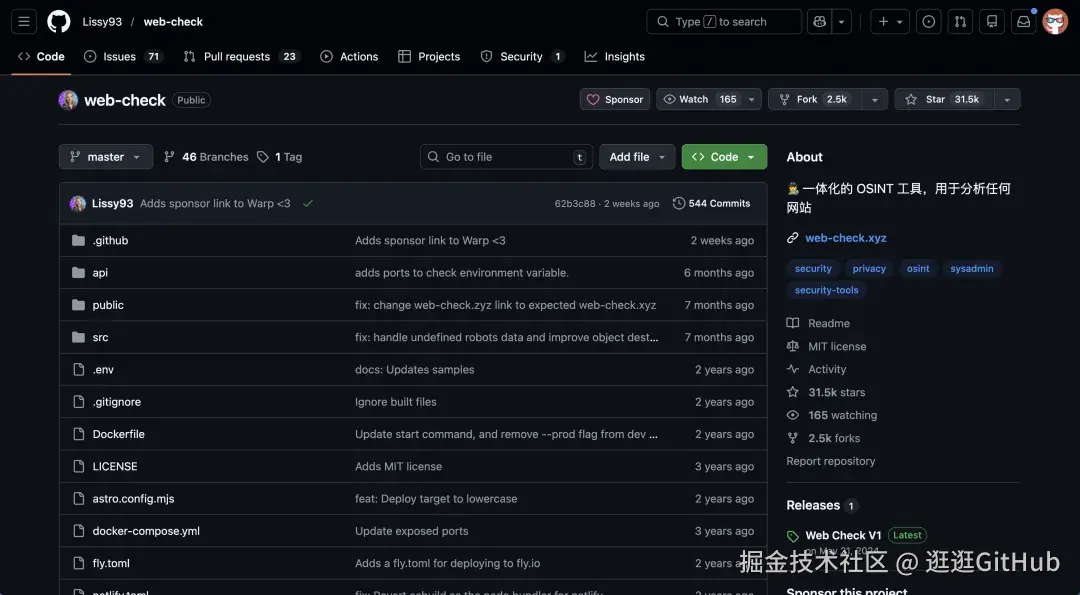The width and height of the screenshot is (1080, 595).
Task: Open the astro.config.mjs file
Action: tap(134, 499)
